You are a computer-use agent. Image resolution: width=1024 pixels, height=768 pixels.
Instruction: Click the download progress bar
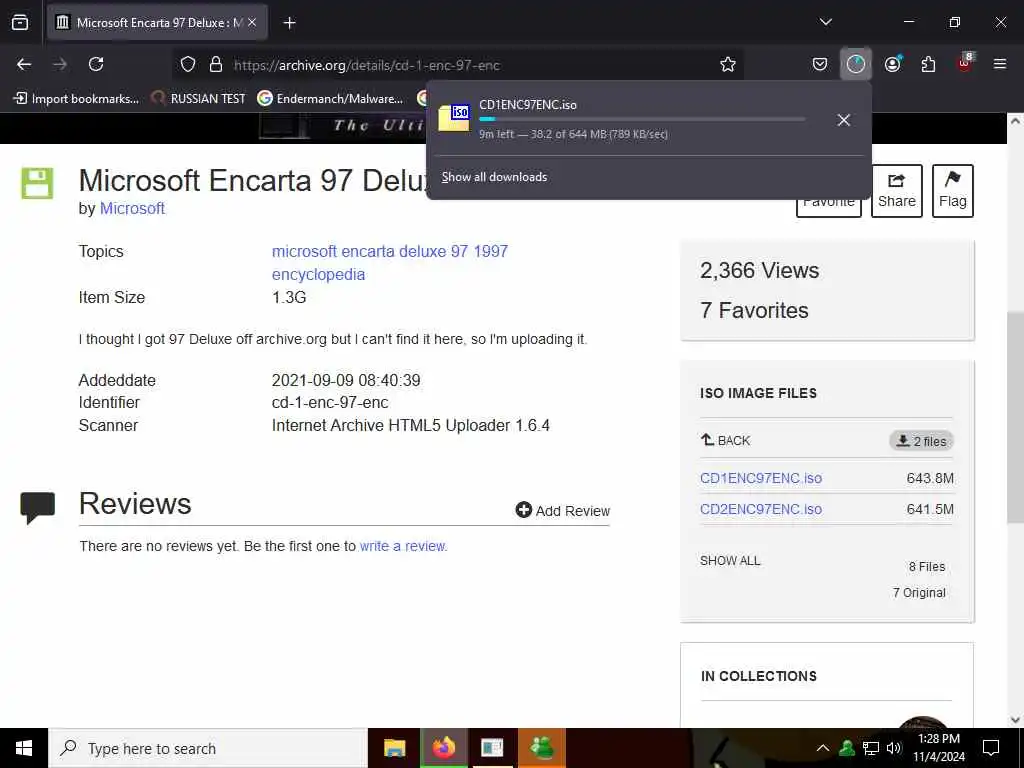[642, 119]
